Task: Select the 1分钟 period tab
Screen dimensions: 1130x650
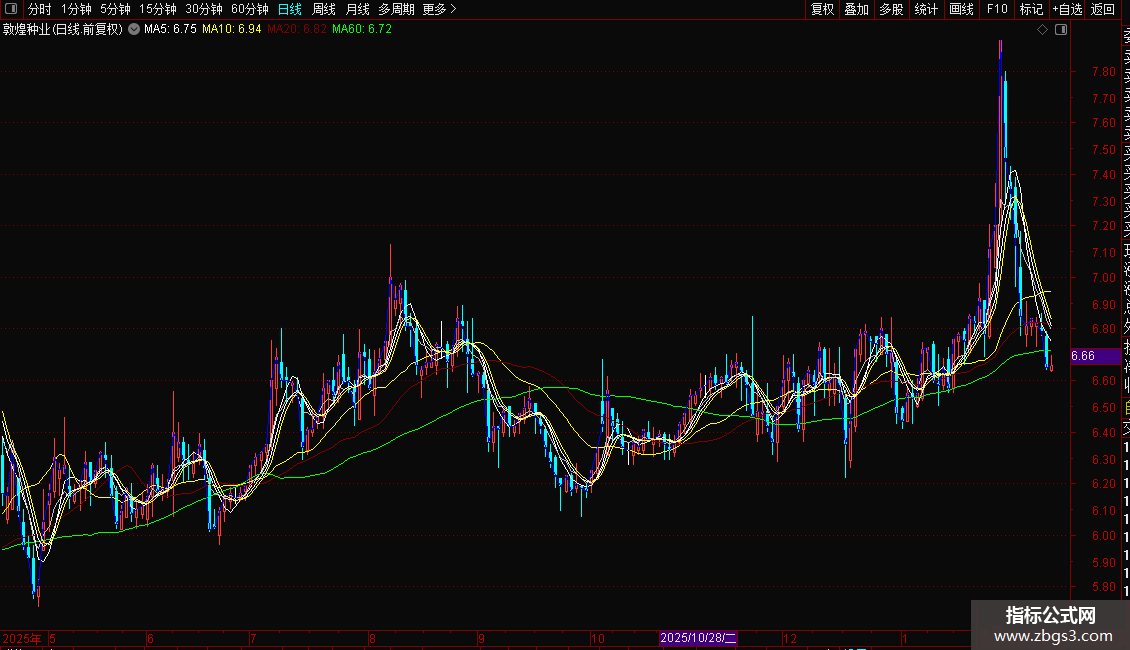Action: (76, 9)
